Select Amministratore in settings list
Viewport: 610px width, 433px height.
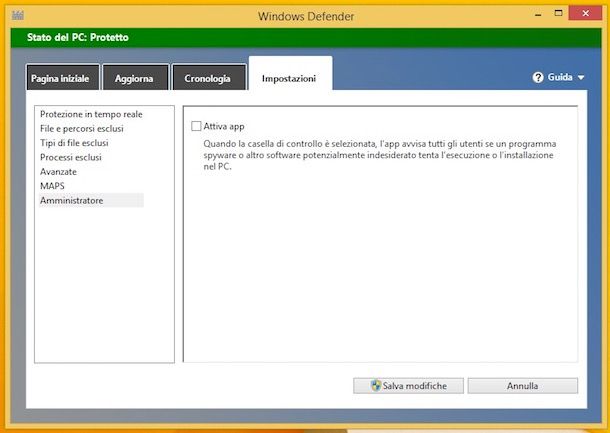pos(91,200)
